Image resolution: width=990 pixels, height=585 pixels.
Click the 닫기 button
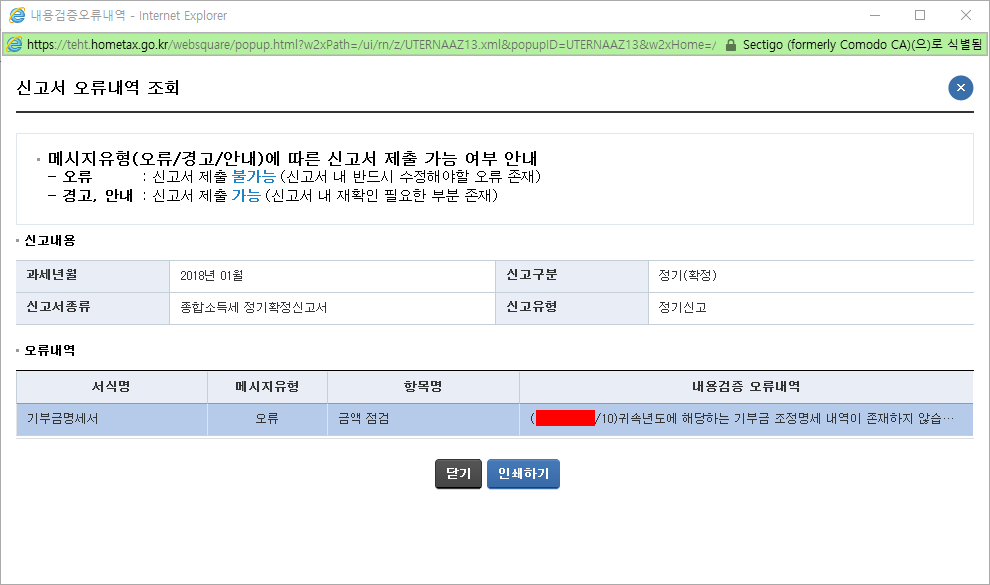[458, 474]
